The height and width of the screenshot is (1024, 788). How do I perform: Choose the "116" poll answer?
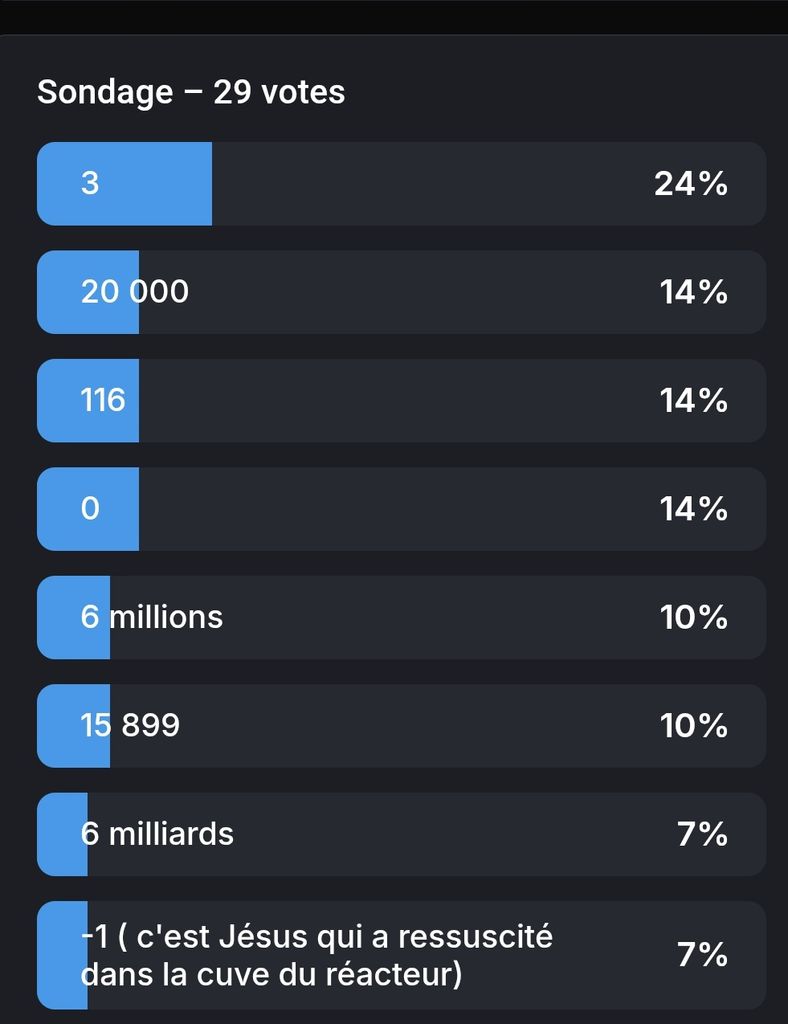(103, 400)
